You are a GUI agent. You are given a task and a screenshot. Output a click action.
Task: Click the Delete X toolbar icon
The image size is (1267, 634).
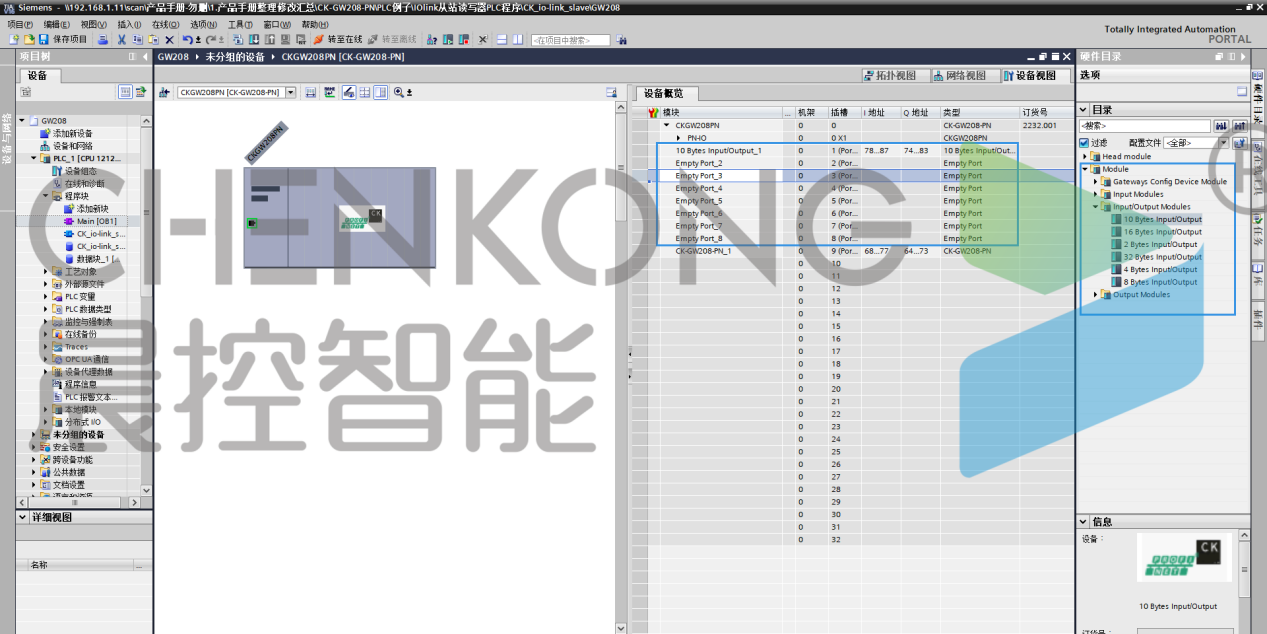[169, 40]
